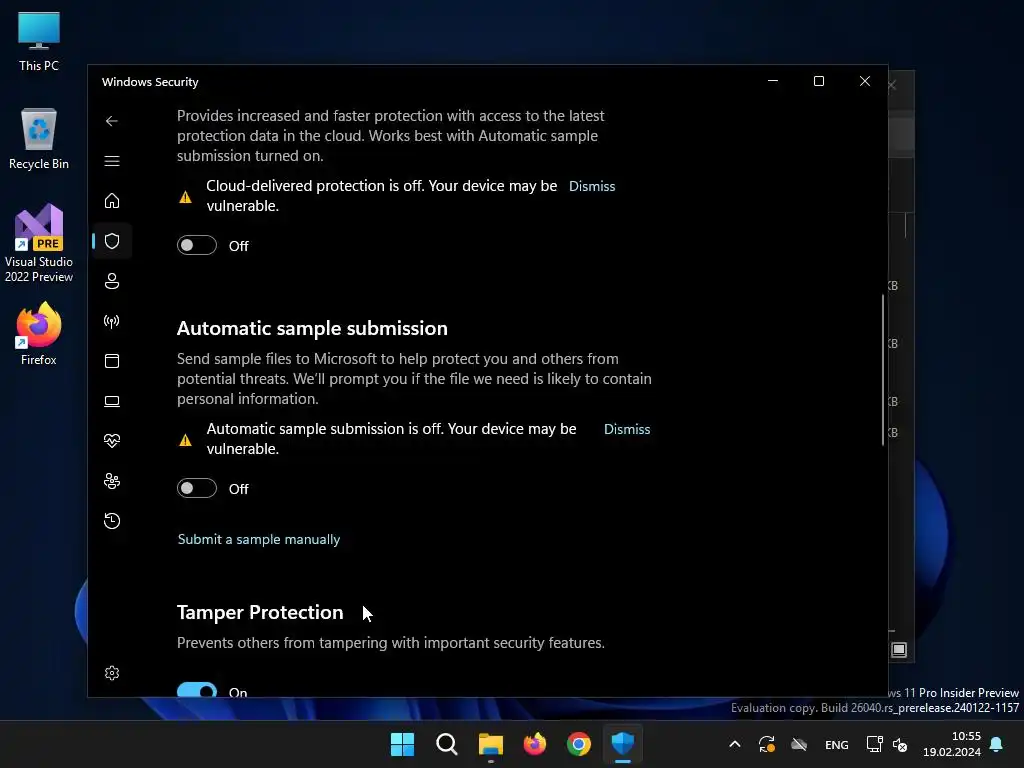The height and width of the screenshot is (768, 1024).
Task: Click the Windows Update tray icon
Action: coord(767,744)
